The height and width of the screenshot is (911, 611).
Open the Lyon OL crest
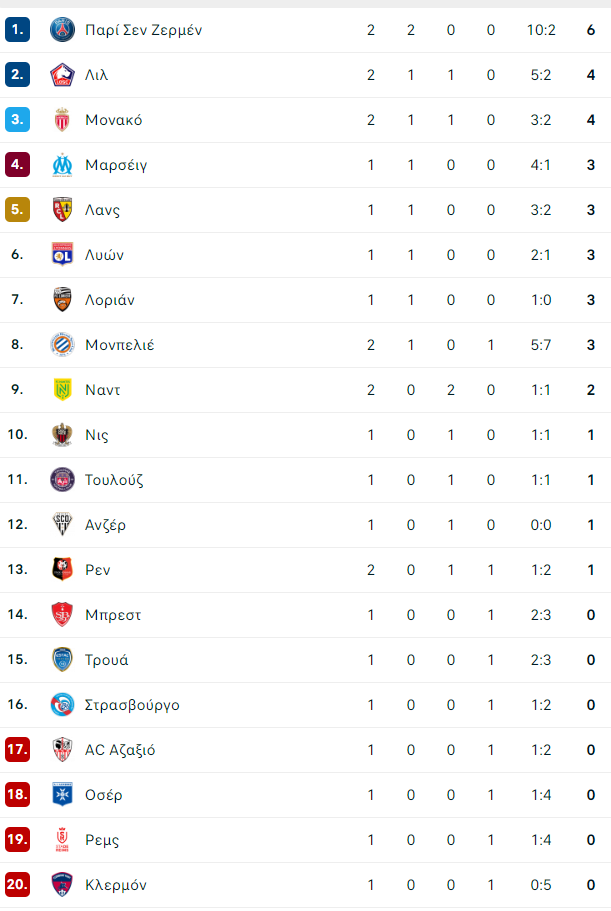point(62,254)
